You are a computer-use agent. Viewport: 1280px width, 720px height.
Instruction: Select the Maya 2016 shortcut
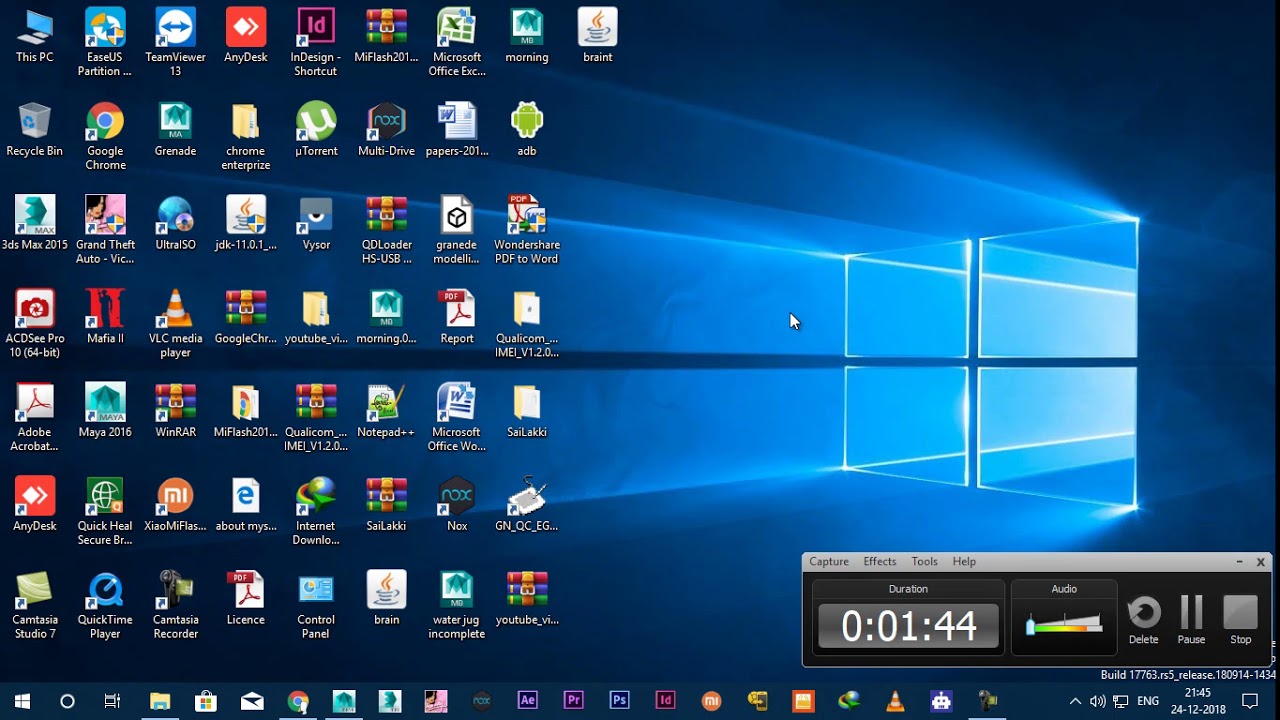click(x=105, y=412)
